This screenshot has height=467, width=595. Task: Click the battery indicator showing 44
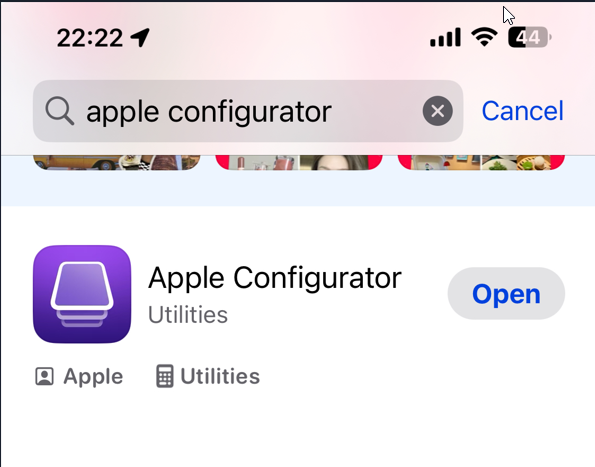530,37
